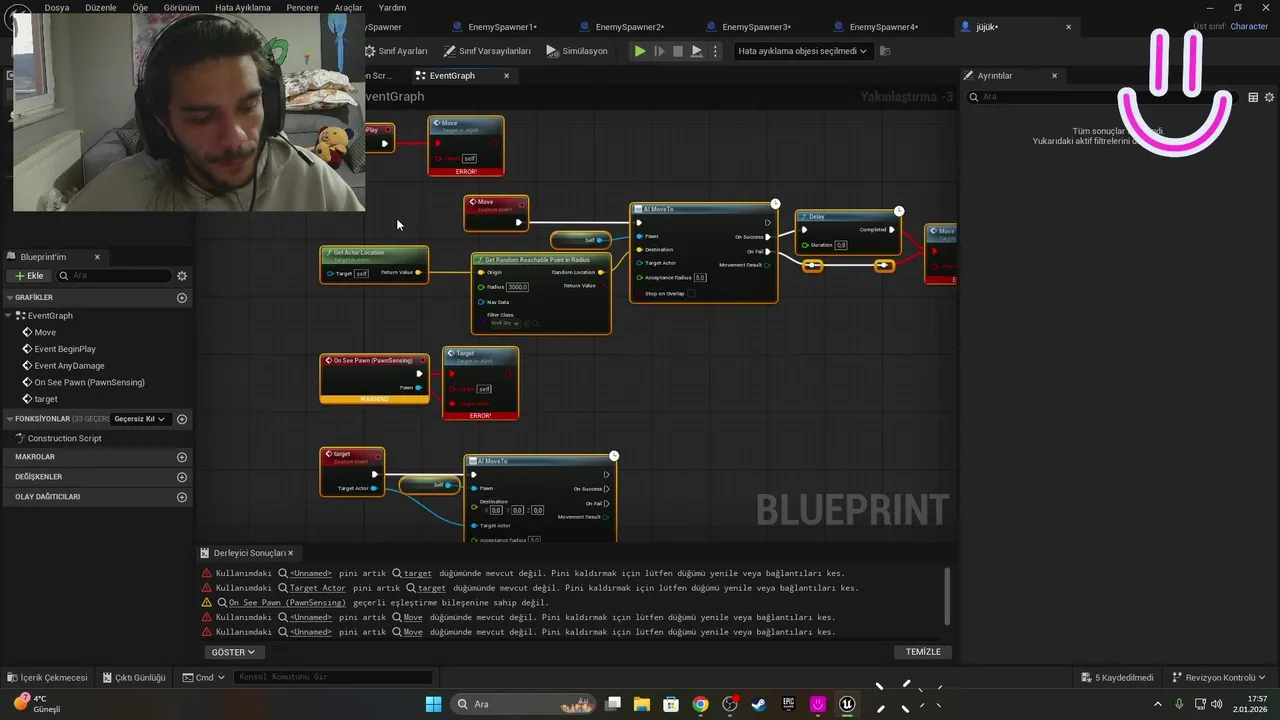
Task: Open My Blueprint panel settings gear
Action: (182, 276)
